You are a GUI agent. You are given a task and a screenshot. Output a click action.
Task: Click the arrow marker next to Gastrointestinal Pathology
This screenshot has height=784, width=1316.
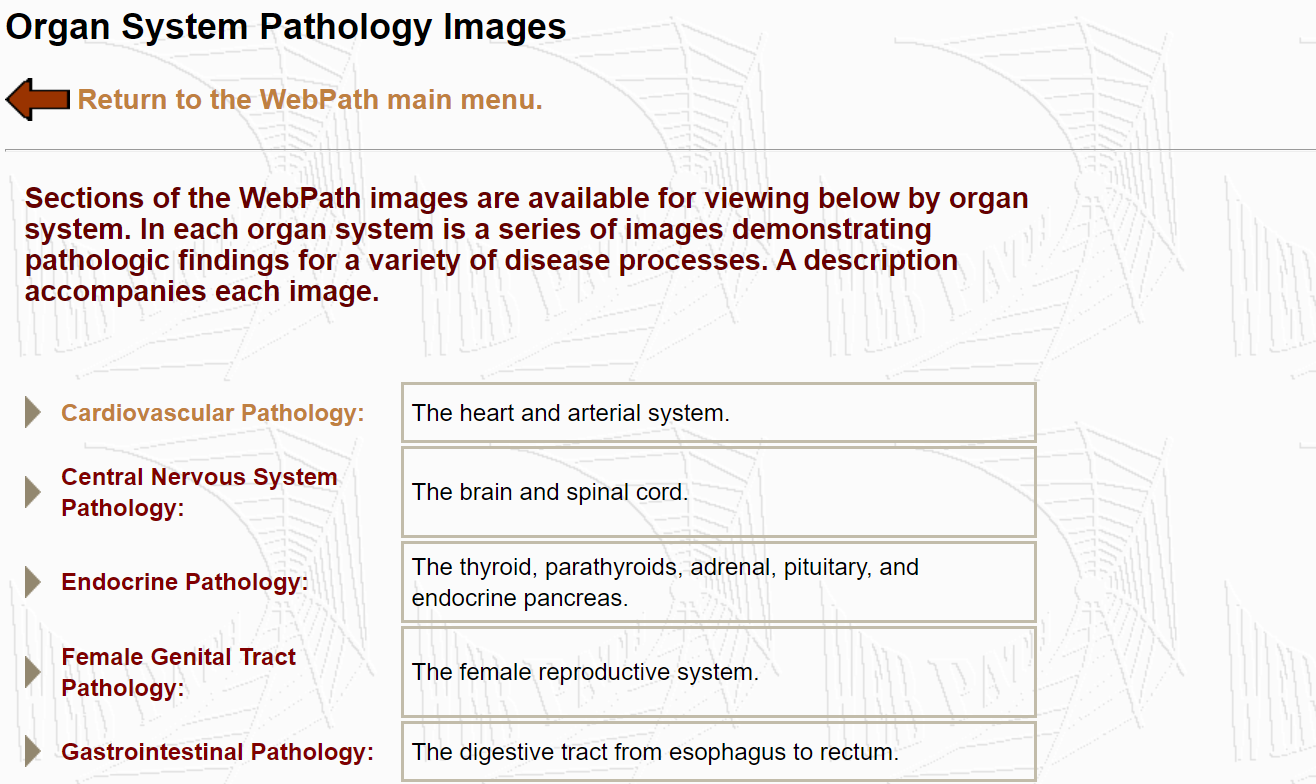click(30, 749)
